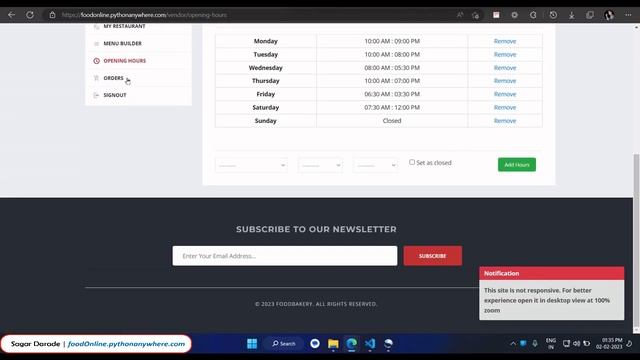Click the red Subscribe button
Viewport: 640px width, 360px height.
[x=433, y=256]
